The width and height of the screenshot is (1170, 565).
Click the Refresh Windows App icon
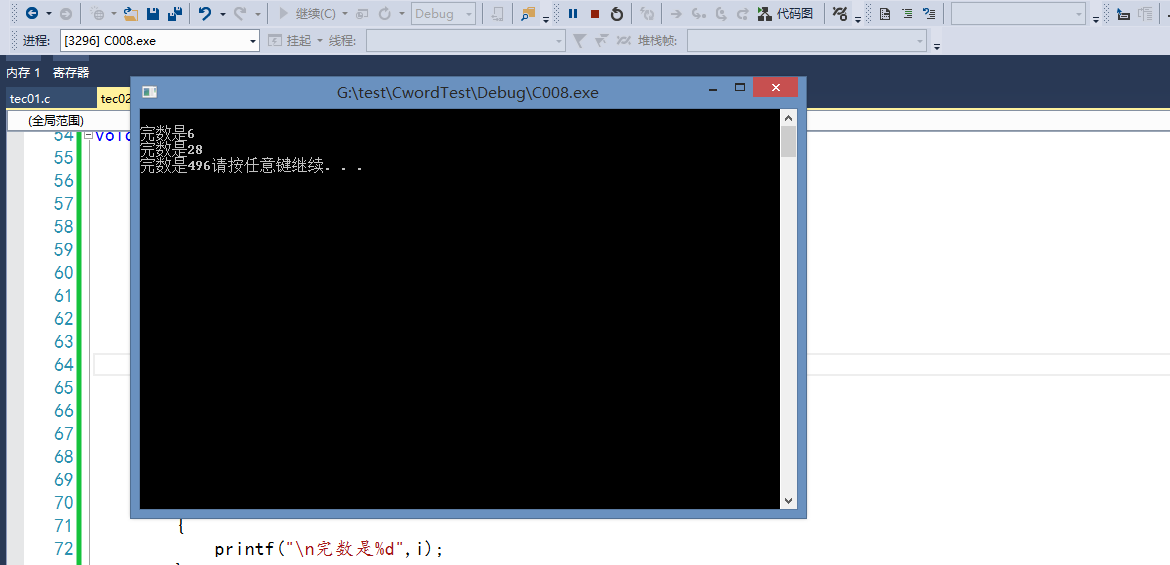[648, 13]
